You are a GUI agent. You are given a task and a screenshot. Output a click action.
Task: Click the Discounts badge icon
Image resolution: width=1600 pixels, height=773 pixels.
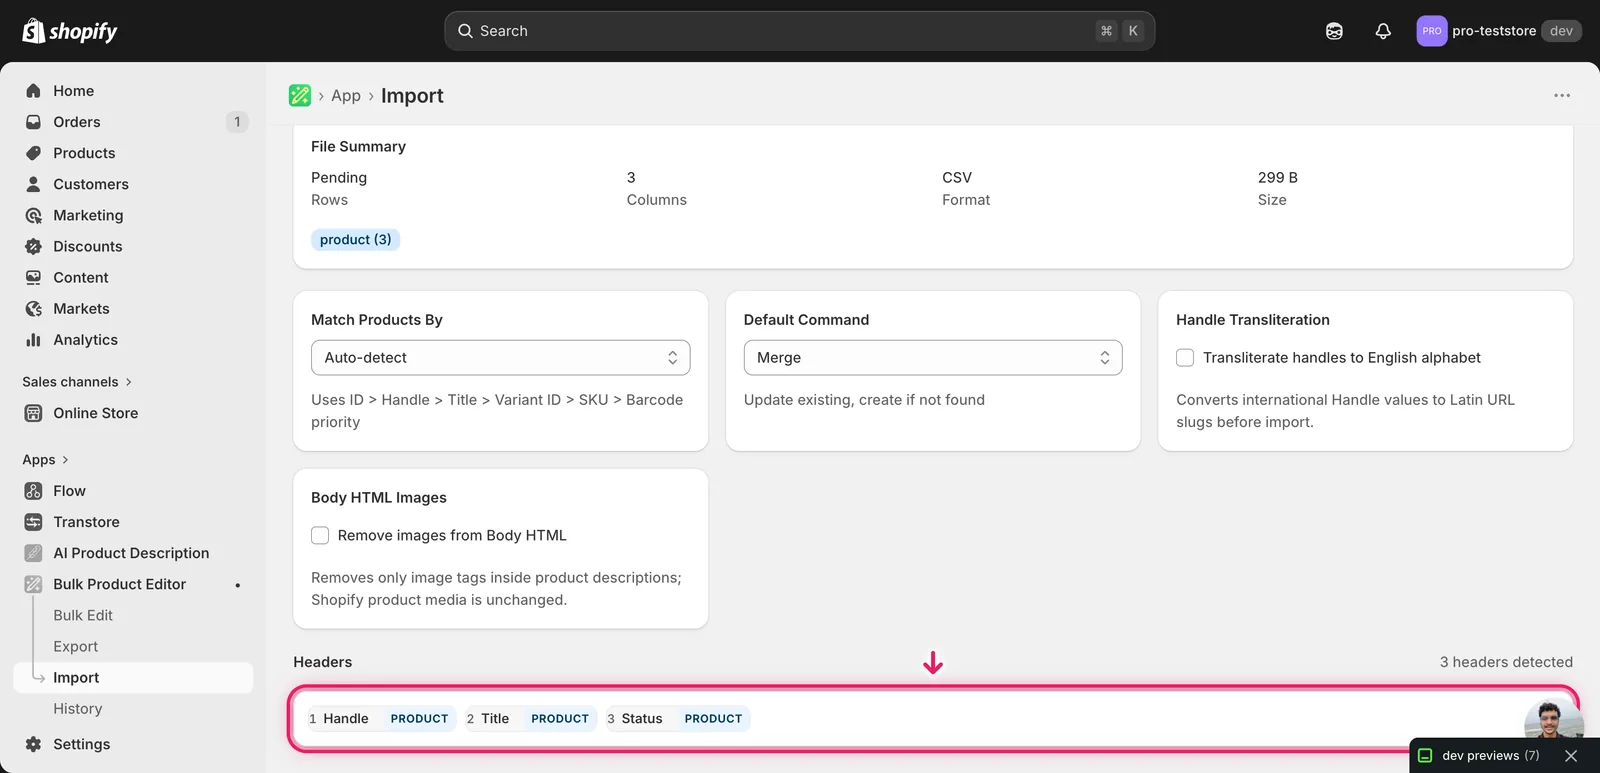pyautogui.click(x=33, y=246)
